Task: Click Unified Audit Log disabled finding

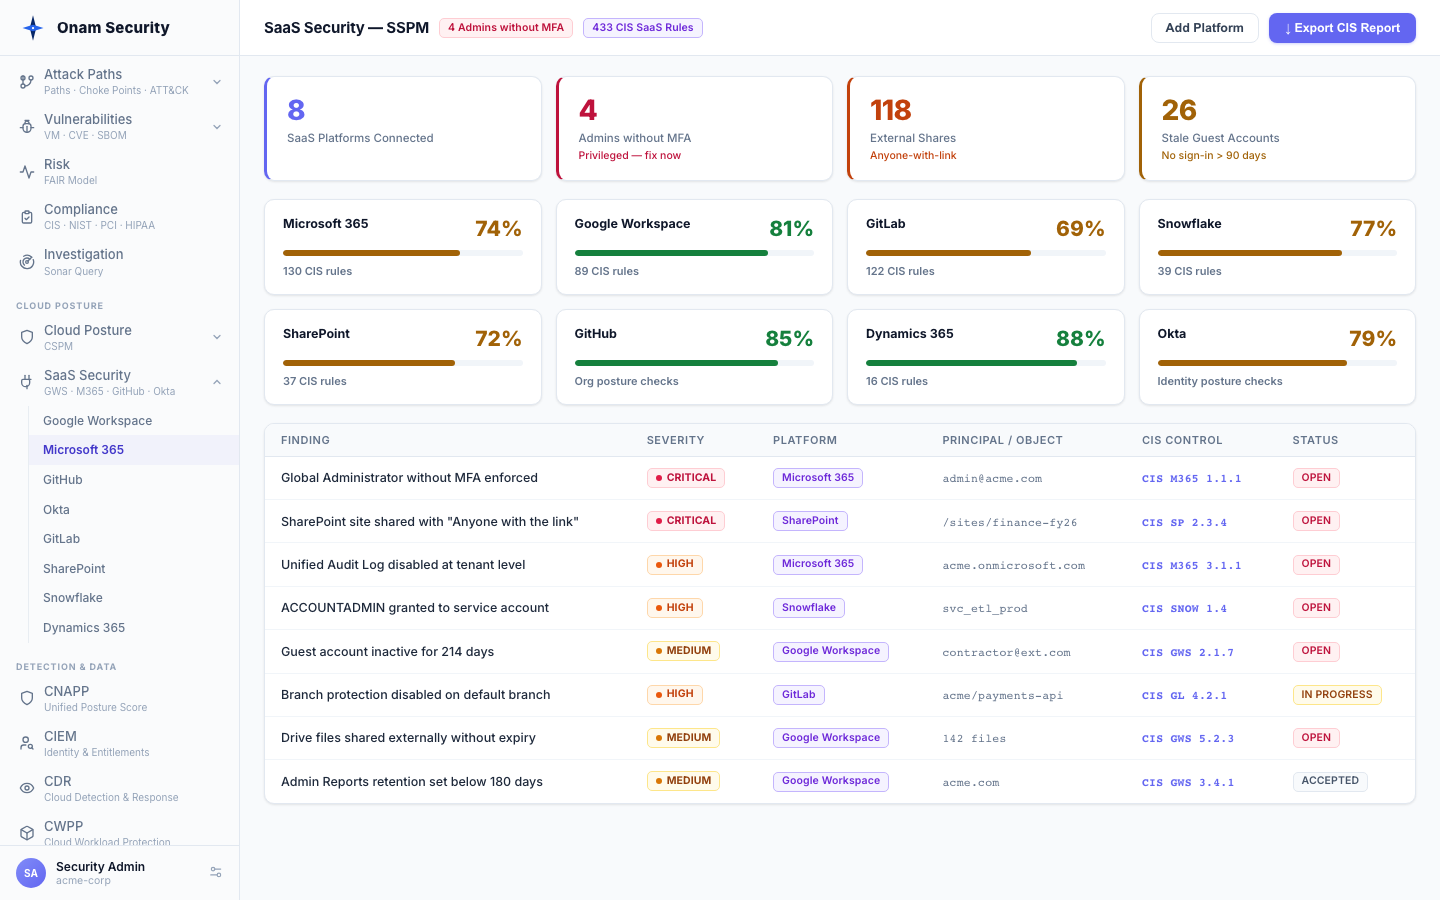Action: [x=403, y=565]
